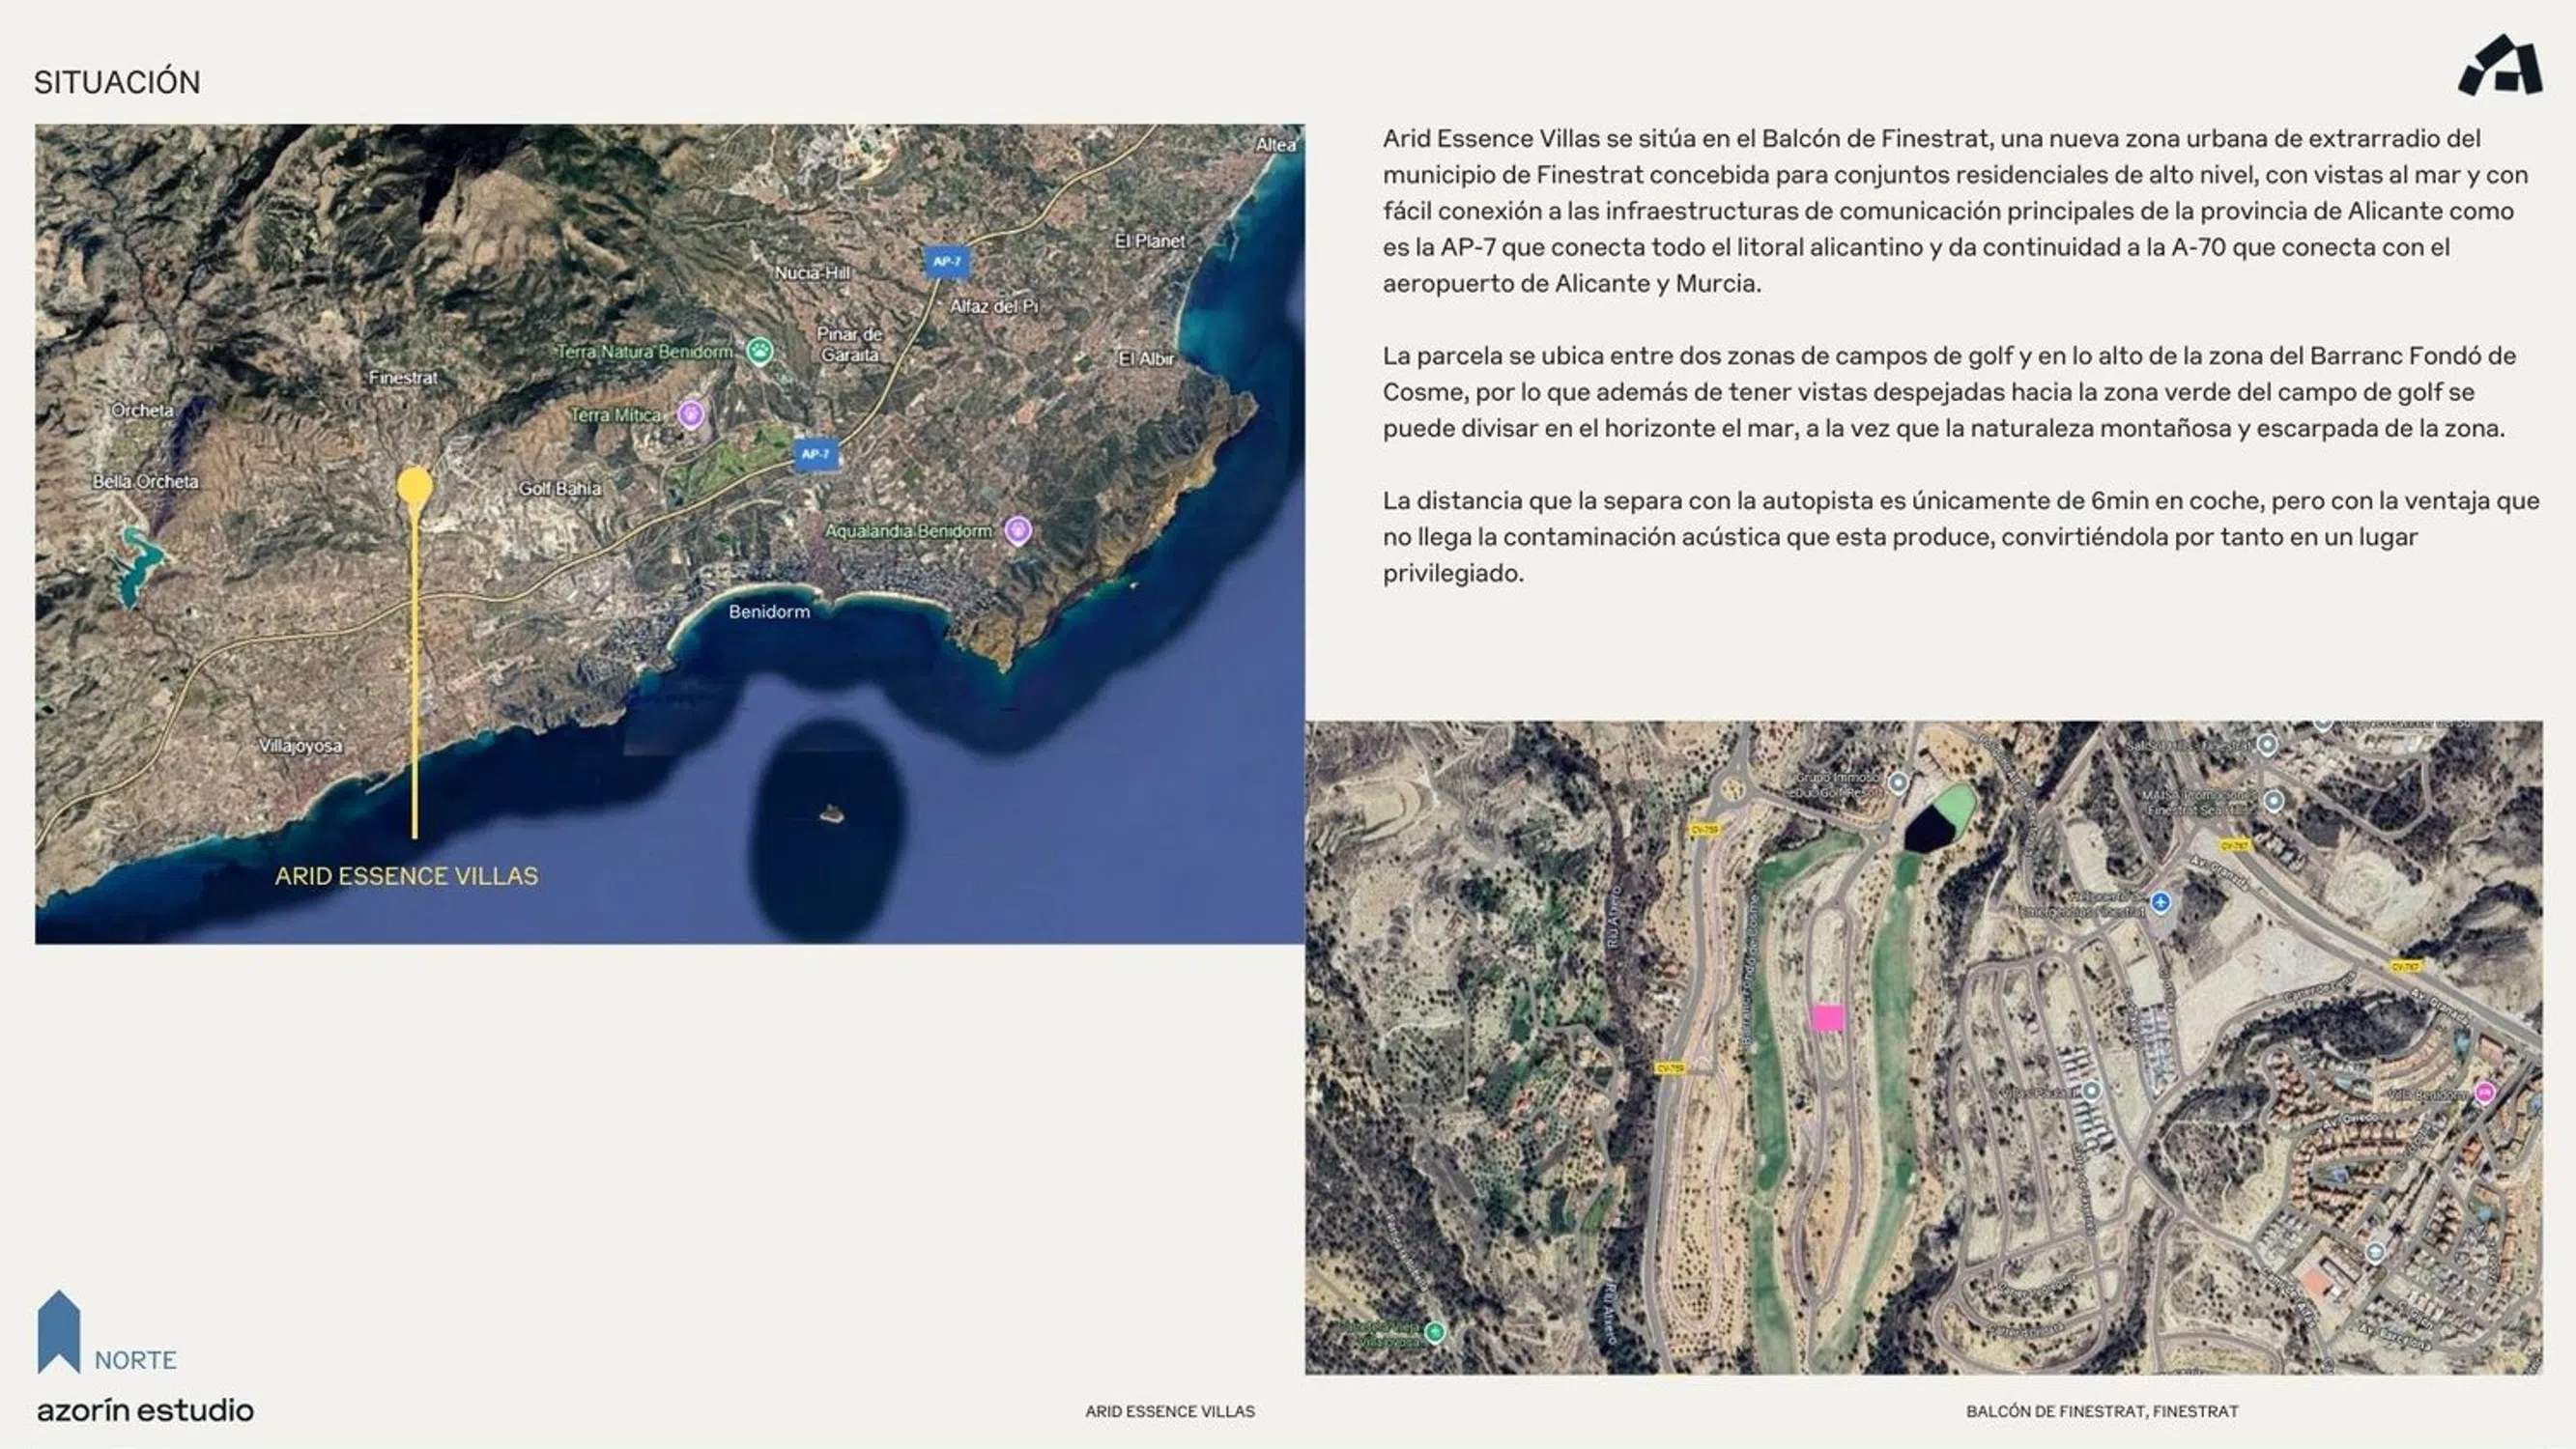Click the ARID ESSENCE VILLAS yellow label
This screenshot has width=2576, height=1449.
[x=406, y=876]
